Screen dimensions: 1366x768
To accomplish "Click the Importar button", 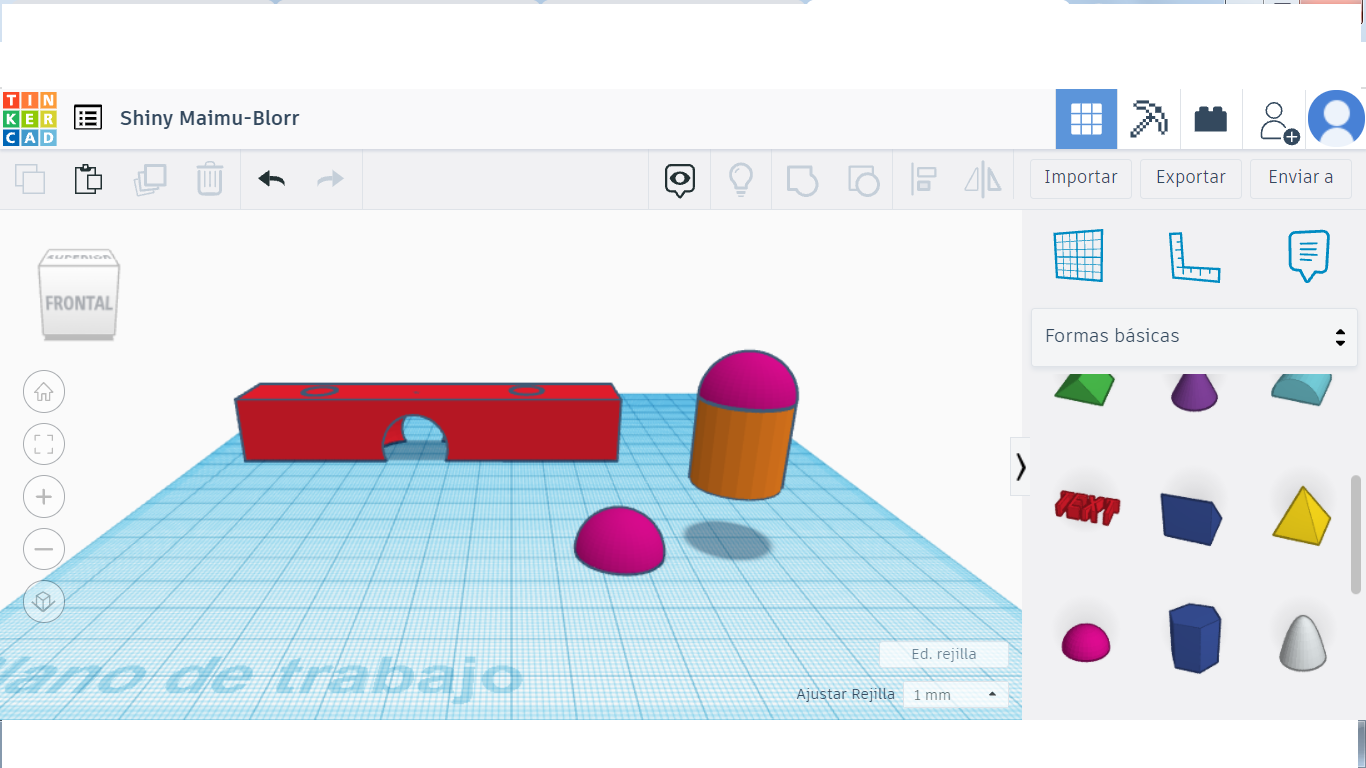I will tap(1081, 178).
